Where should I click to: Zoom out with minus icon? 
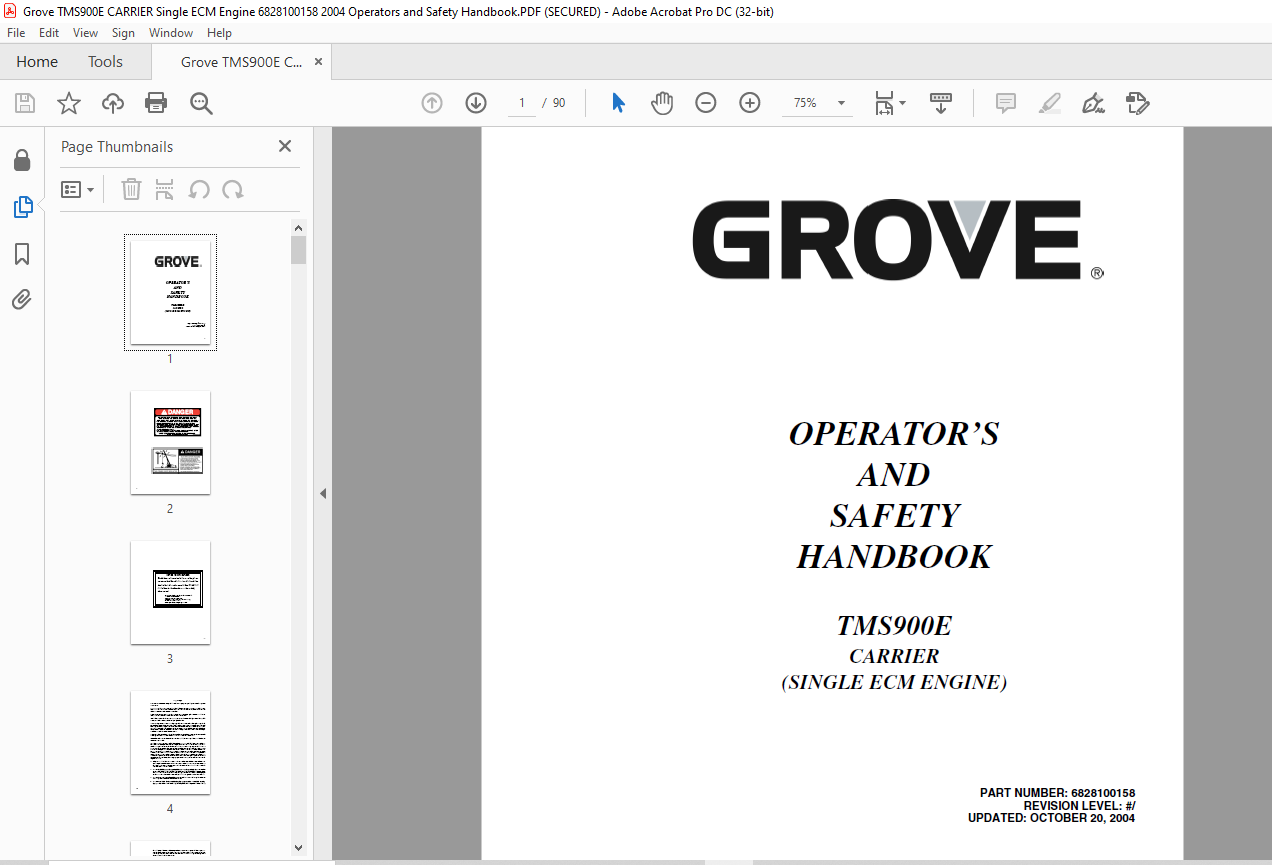pyautogui.click(x=706, y=103)
